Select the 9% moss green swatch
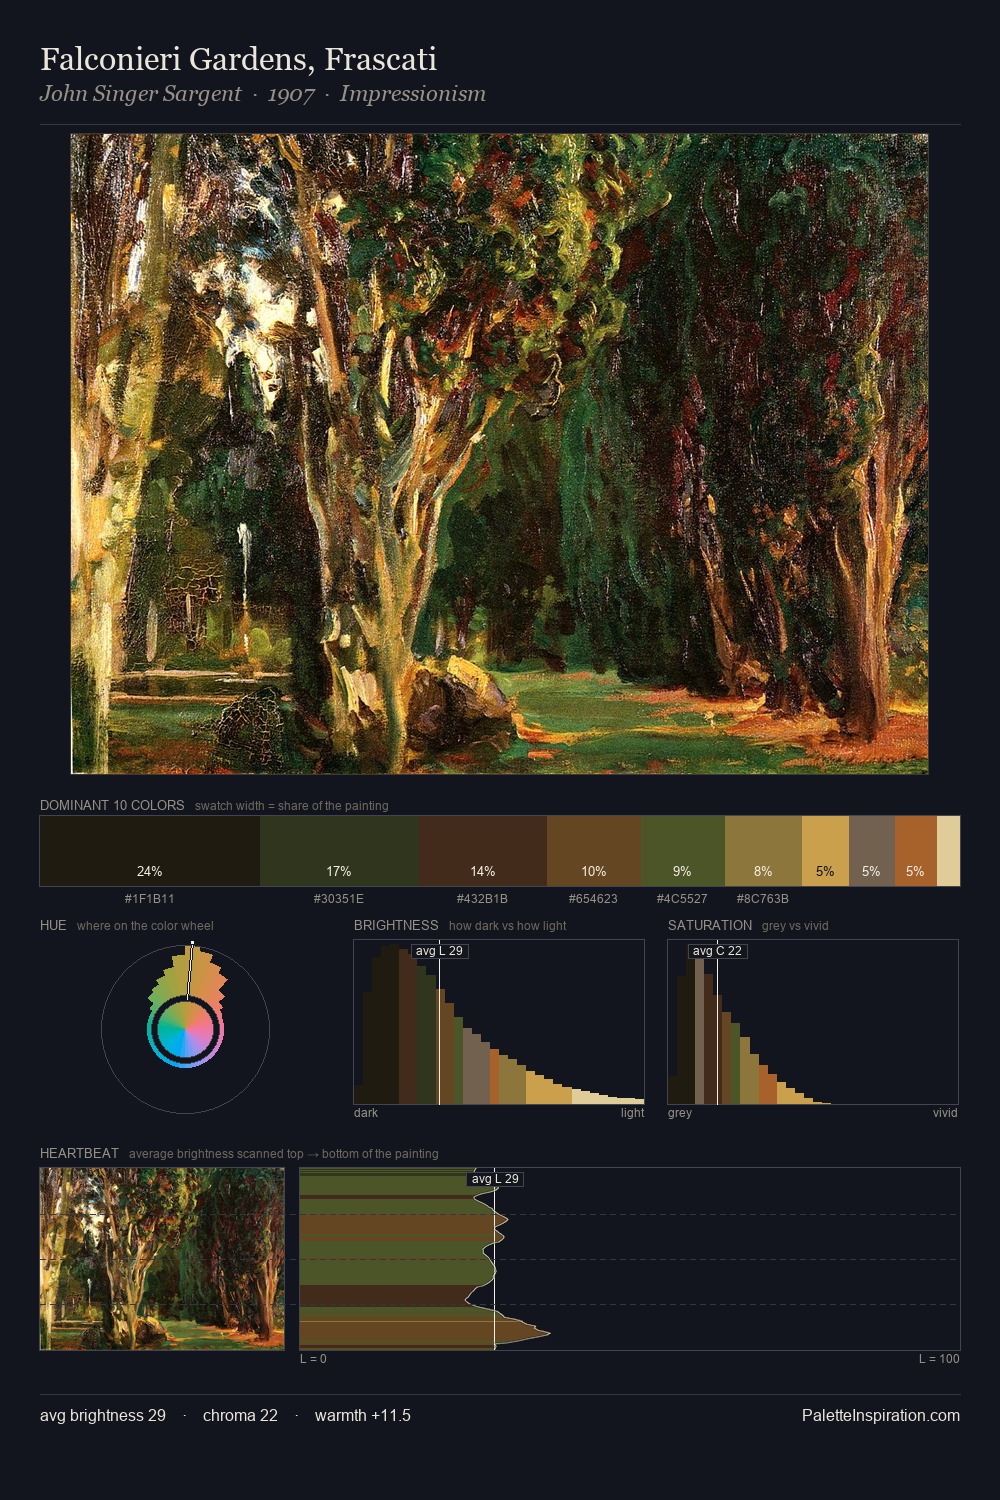1000x1500 pixels. coord(682,851)
